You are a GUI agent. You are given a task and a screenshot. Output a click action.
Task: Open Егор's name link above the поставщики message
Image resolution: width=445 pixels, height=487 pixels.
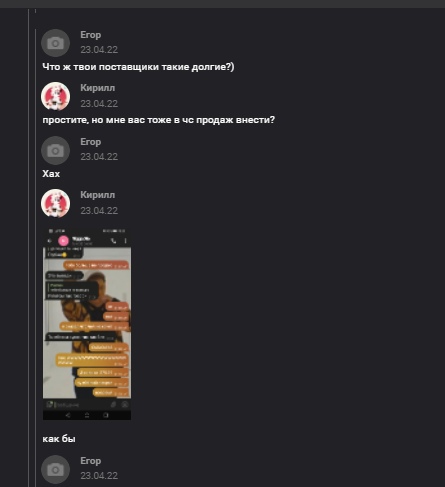(x=91, y=35)
